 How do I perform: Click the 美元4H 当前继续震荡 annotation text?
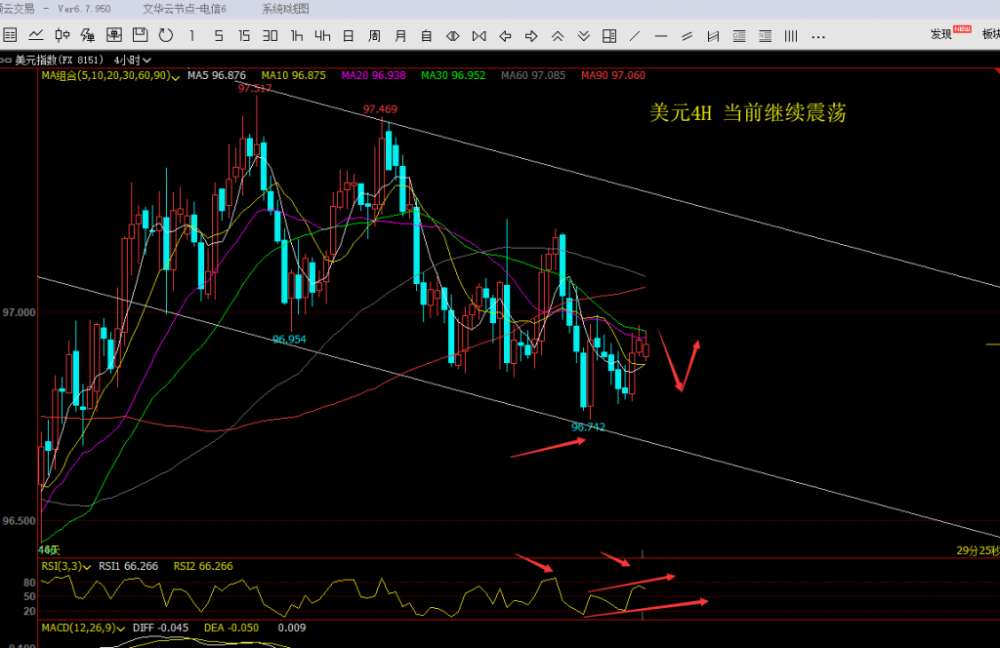(747, 113)
